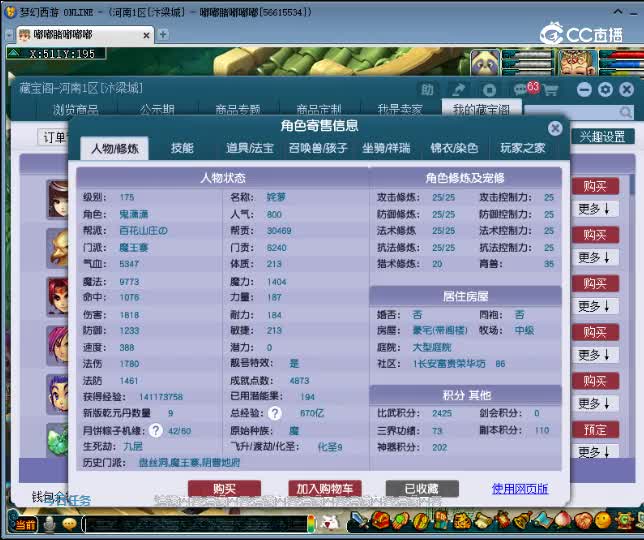Select the player character portrait at top right

pyautogui.click(x=577, y=62)
